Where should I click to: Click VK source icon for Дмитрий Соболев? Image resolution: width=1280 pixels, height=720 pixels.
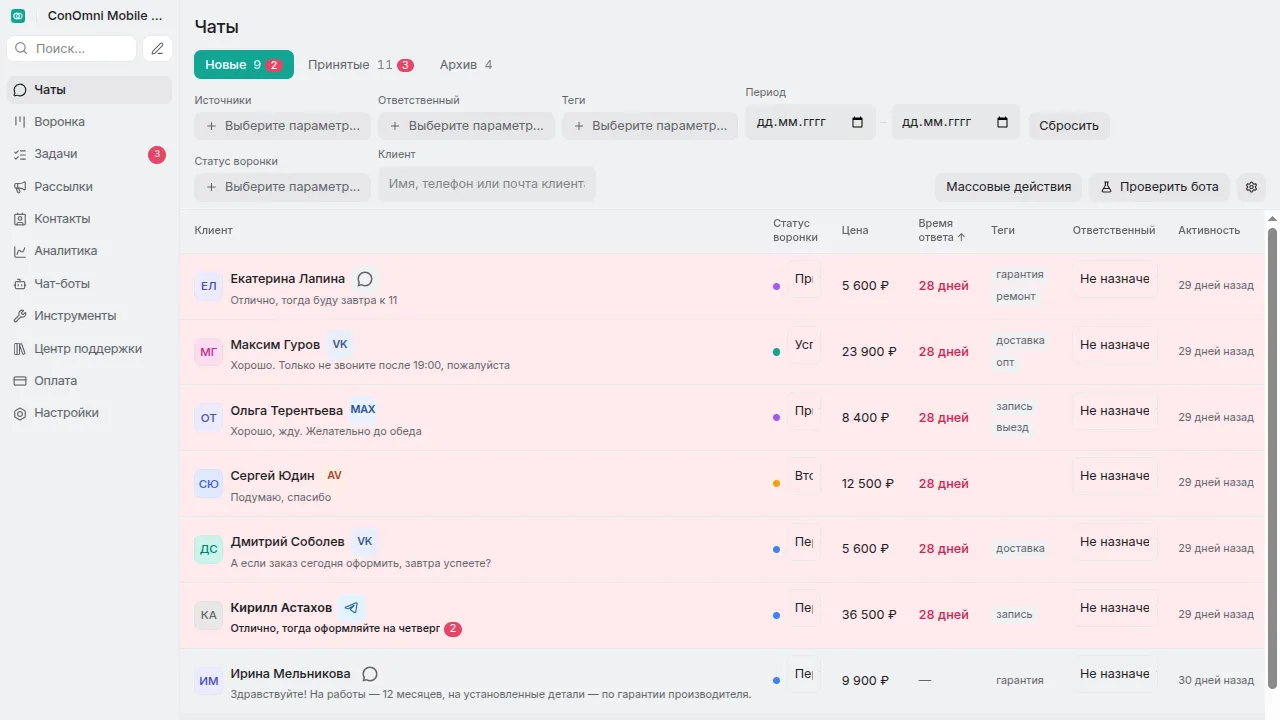(x=365, y=542)
